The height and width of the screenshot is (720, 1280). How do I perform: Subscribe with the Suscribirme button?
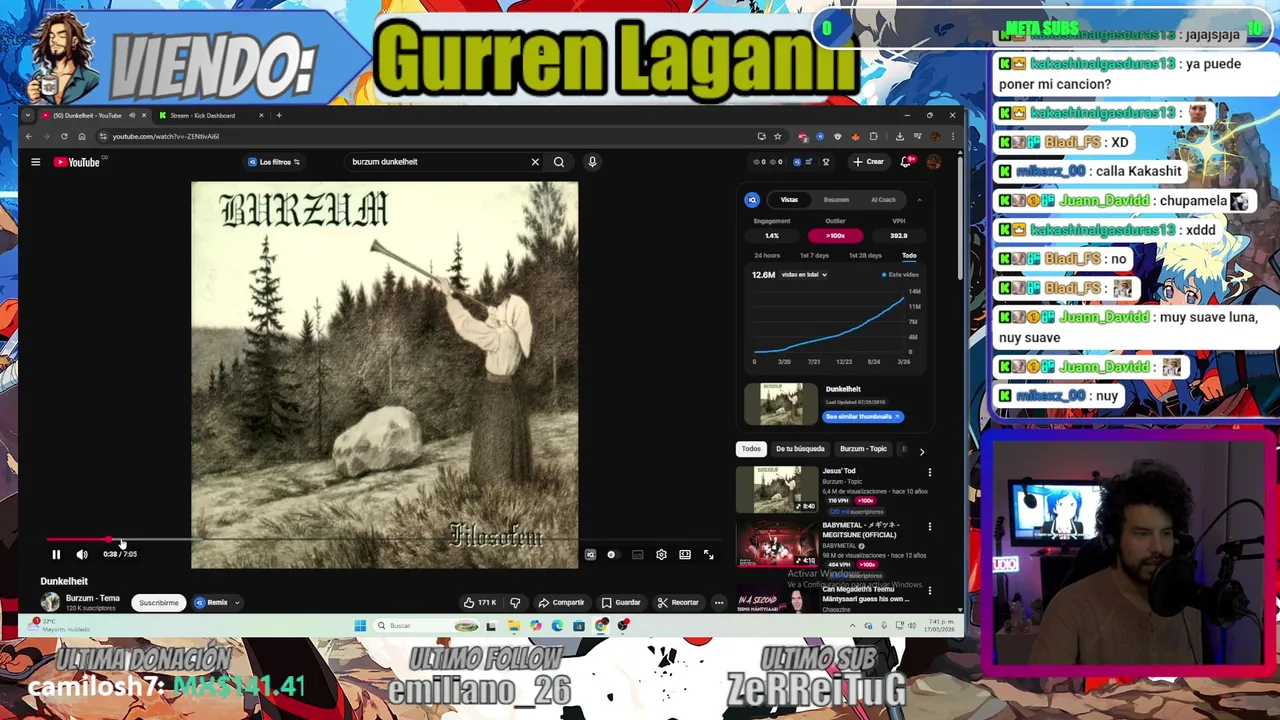point(159,602)
